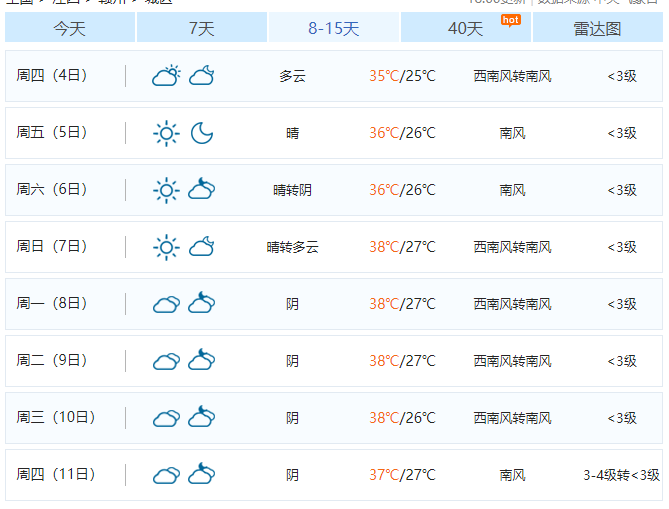Viewport: 669px width, 509px height.
Task: Click night cloudy icon for 周日 7日
Action: (202, 247)
